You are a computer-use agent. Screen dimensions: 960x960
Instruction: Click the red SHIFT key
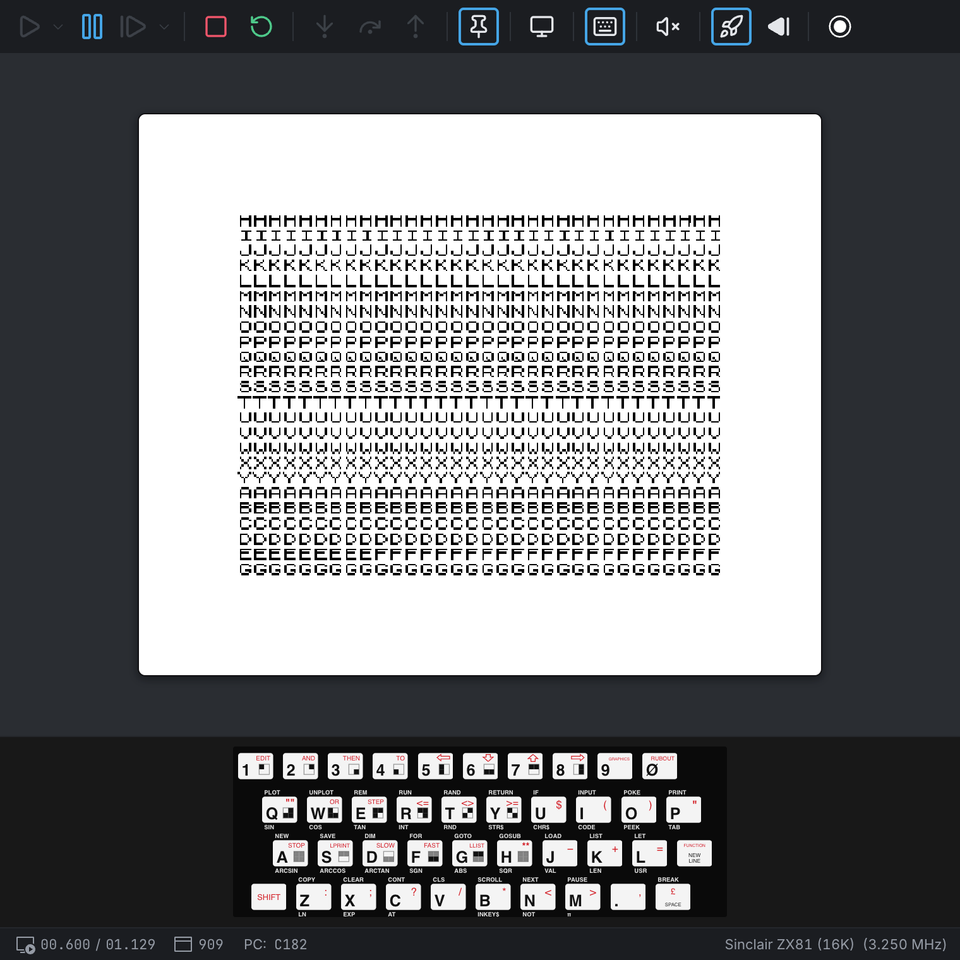[269, 897]
